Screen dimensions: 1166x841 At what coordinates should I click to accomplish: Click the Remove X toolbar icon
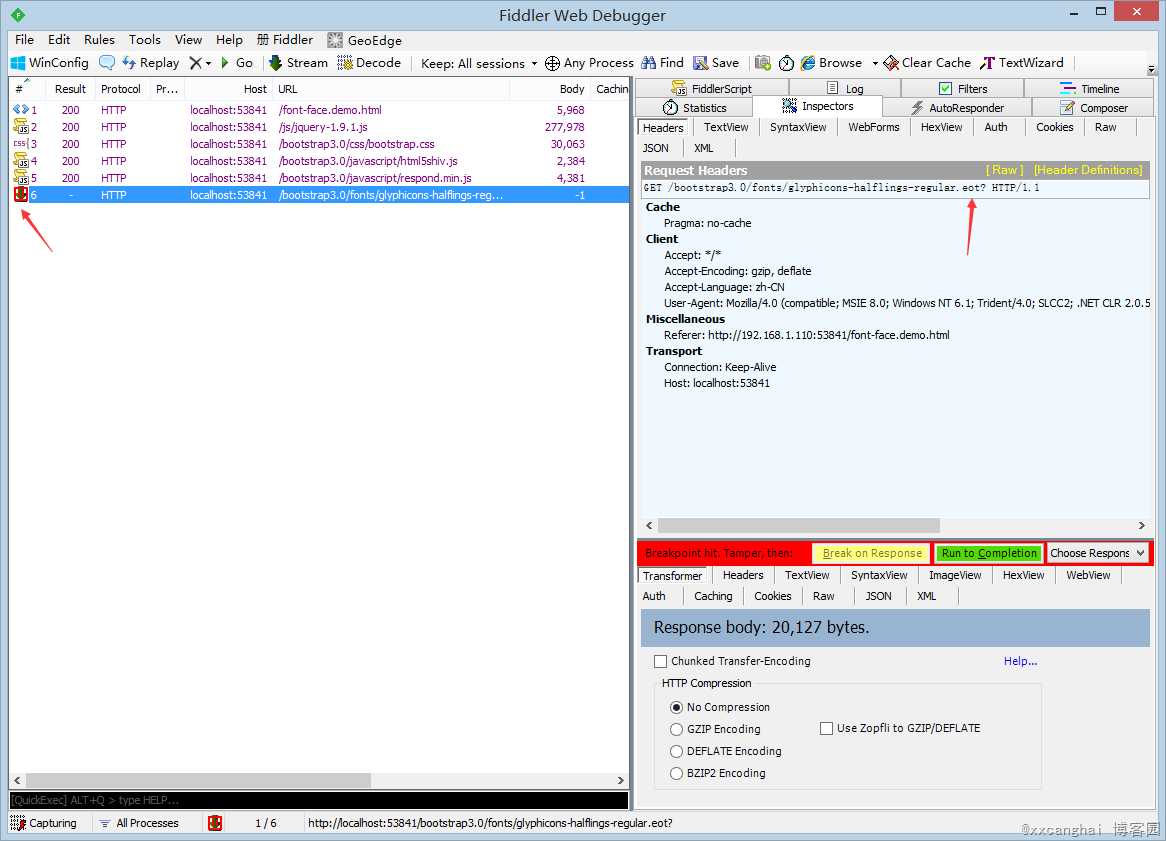tap(196, 63)
